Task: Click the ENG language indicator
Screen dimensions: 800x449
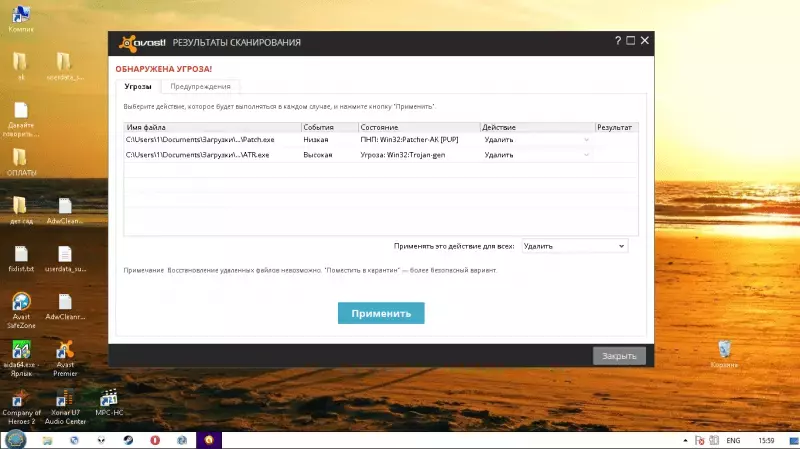Action: coord(733,440)
